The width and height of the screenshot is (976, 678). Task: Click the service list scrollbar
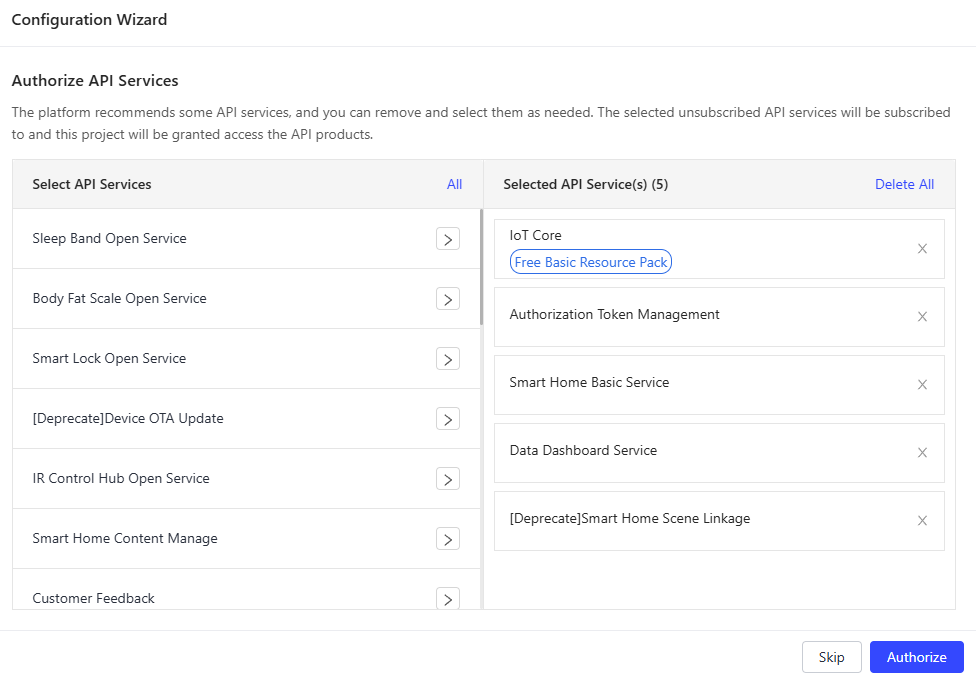tap(481, 267)
